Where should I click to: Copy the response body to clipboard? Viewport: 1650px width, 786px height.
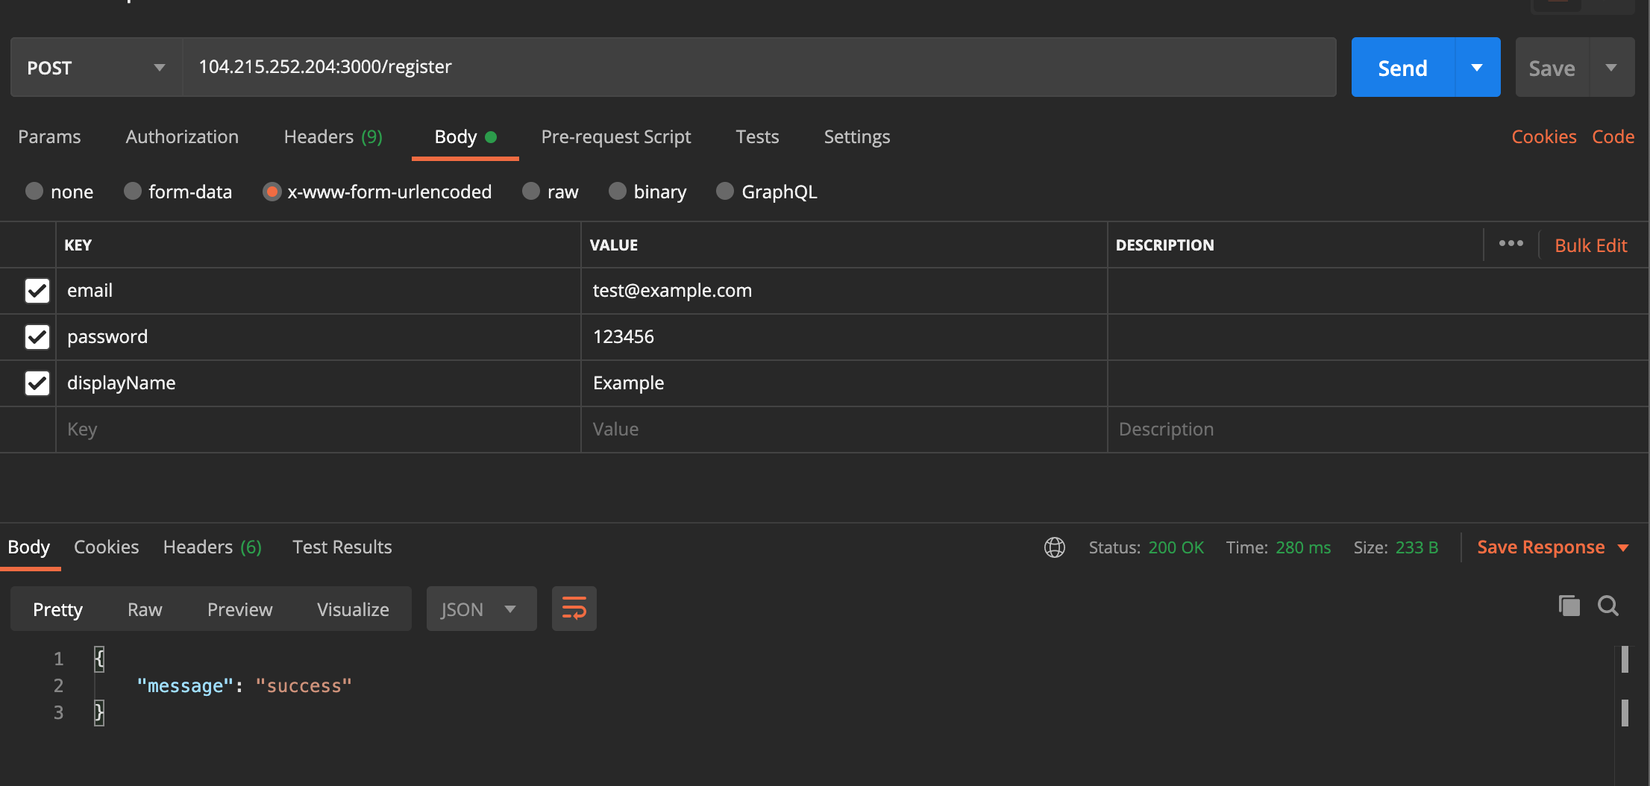pos(1569,605)
